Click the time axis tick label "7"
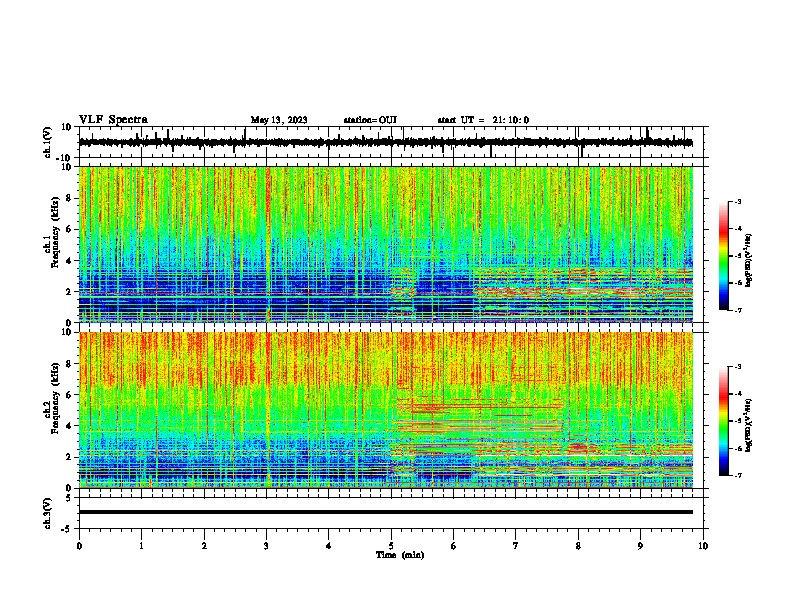The image size is (792, 612). (x=516, y=546)
